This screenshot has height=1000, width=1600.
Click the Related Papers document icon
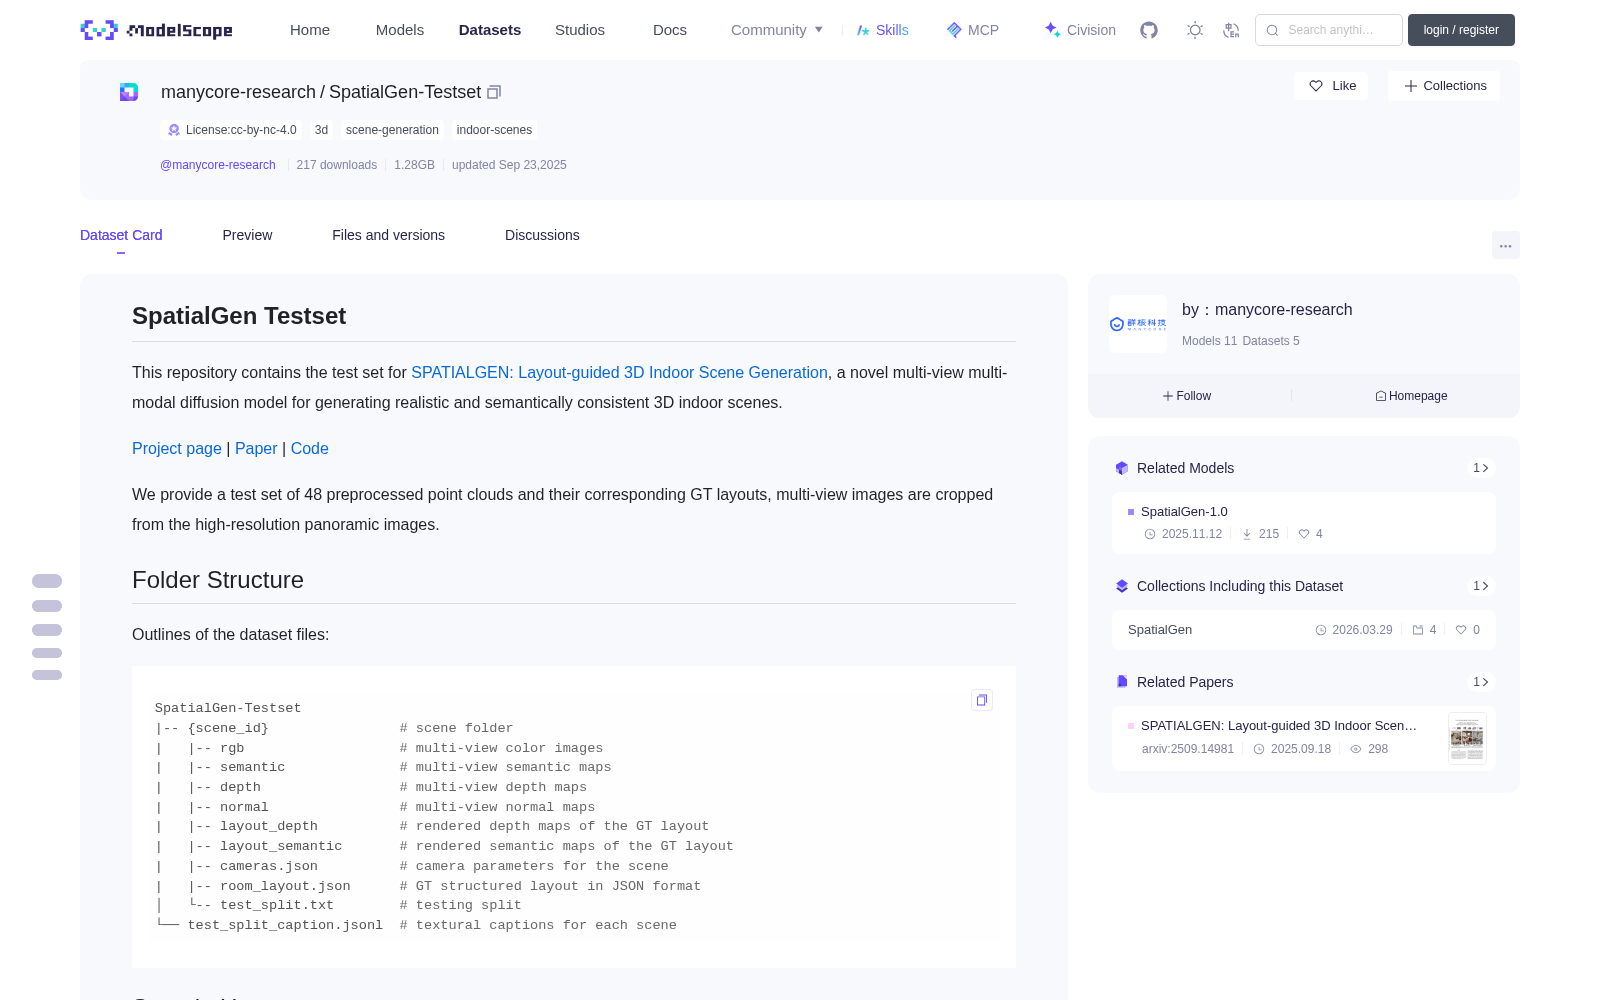[x=1122, y=682]
